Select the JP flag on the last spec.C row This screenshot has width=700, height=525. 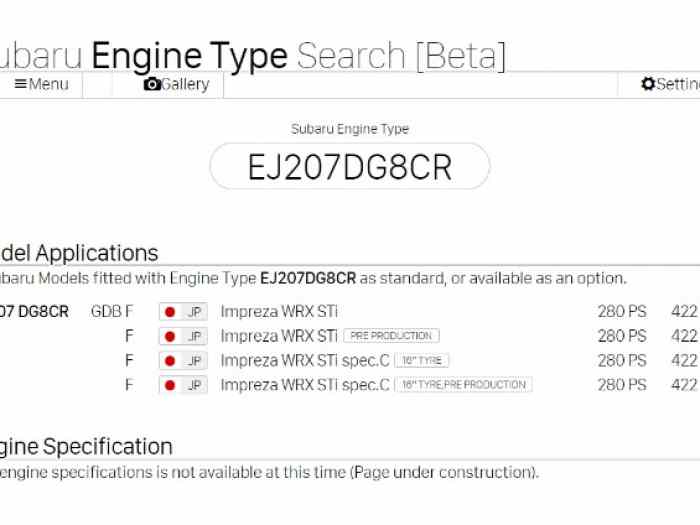pos(183,385)
